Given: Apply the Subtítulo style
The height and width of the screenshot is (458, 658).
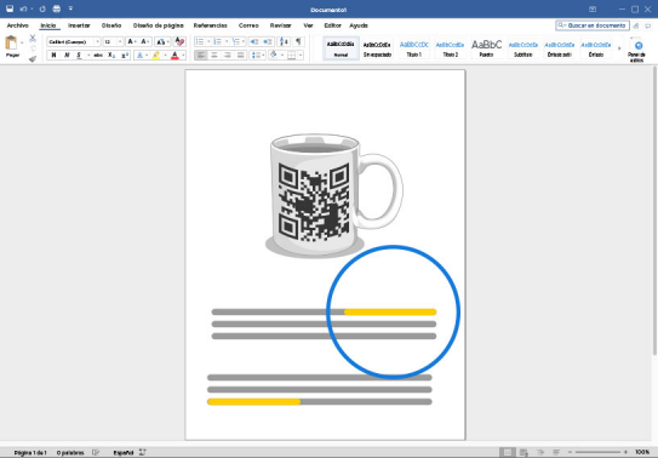Looking at the screenshot, I should 523,48.
